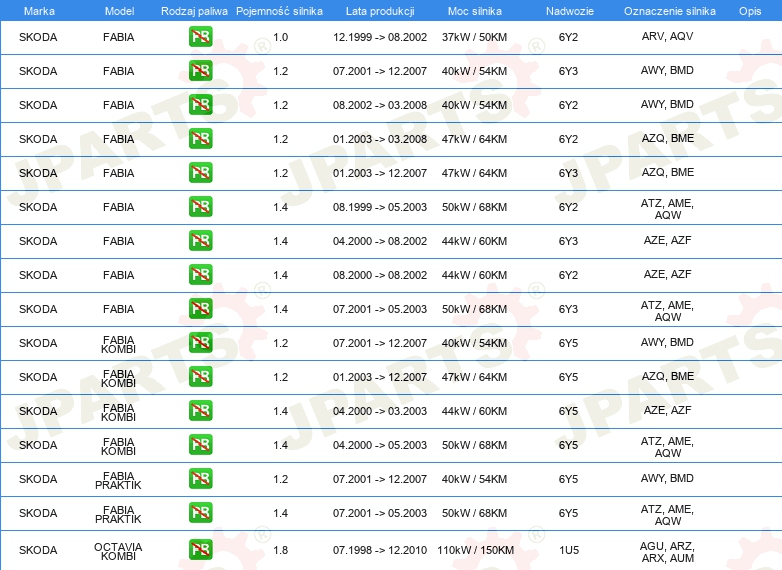Select the 04.2000 -> 08.2002 production years cell
The height and width of the screenshot is (570, 782).
pyautogui.click(x=380, y=241)
